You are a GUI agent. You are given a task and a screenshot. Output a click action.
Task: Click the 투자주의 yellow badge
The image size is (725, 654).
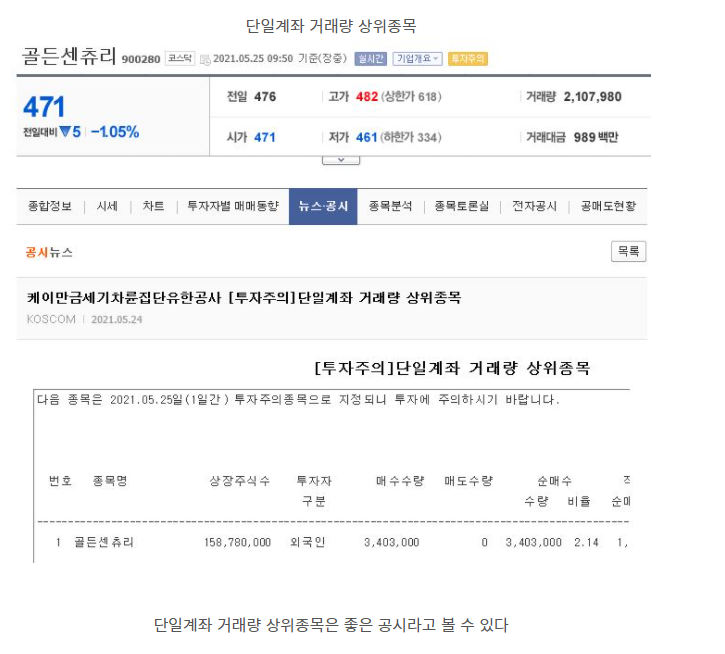467,59
